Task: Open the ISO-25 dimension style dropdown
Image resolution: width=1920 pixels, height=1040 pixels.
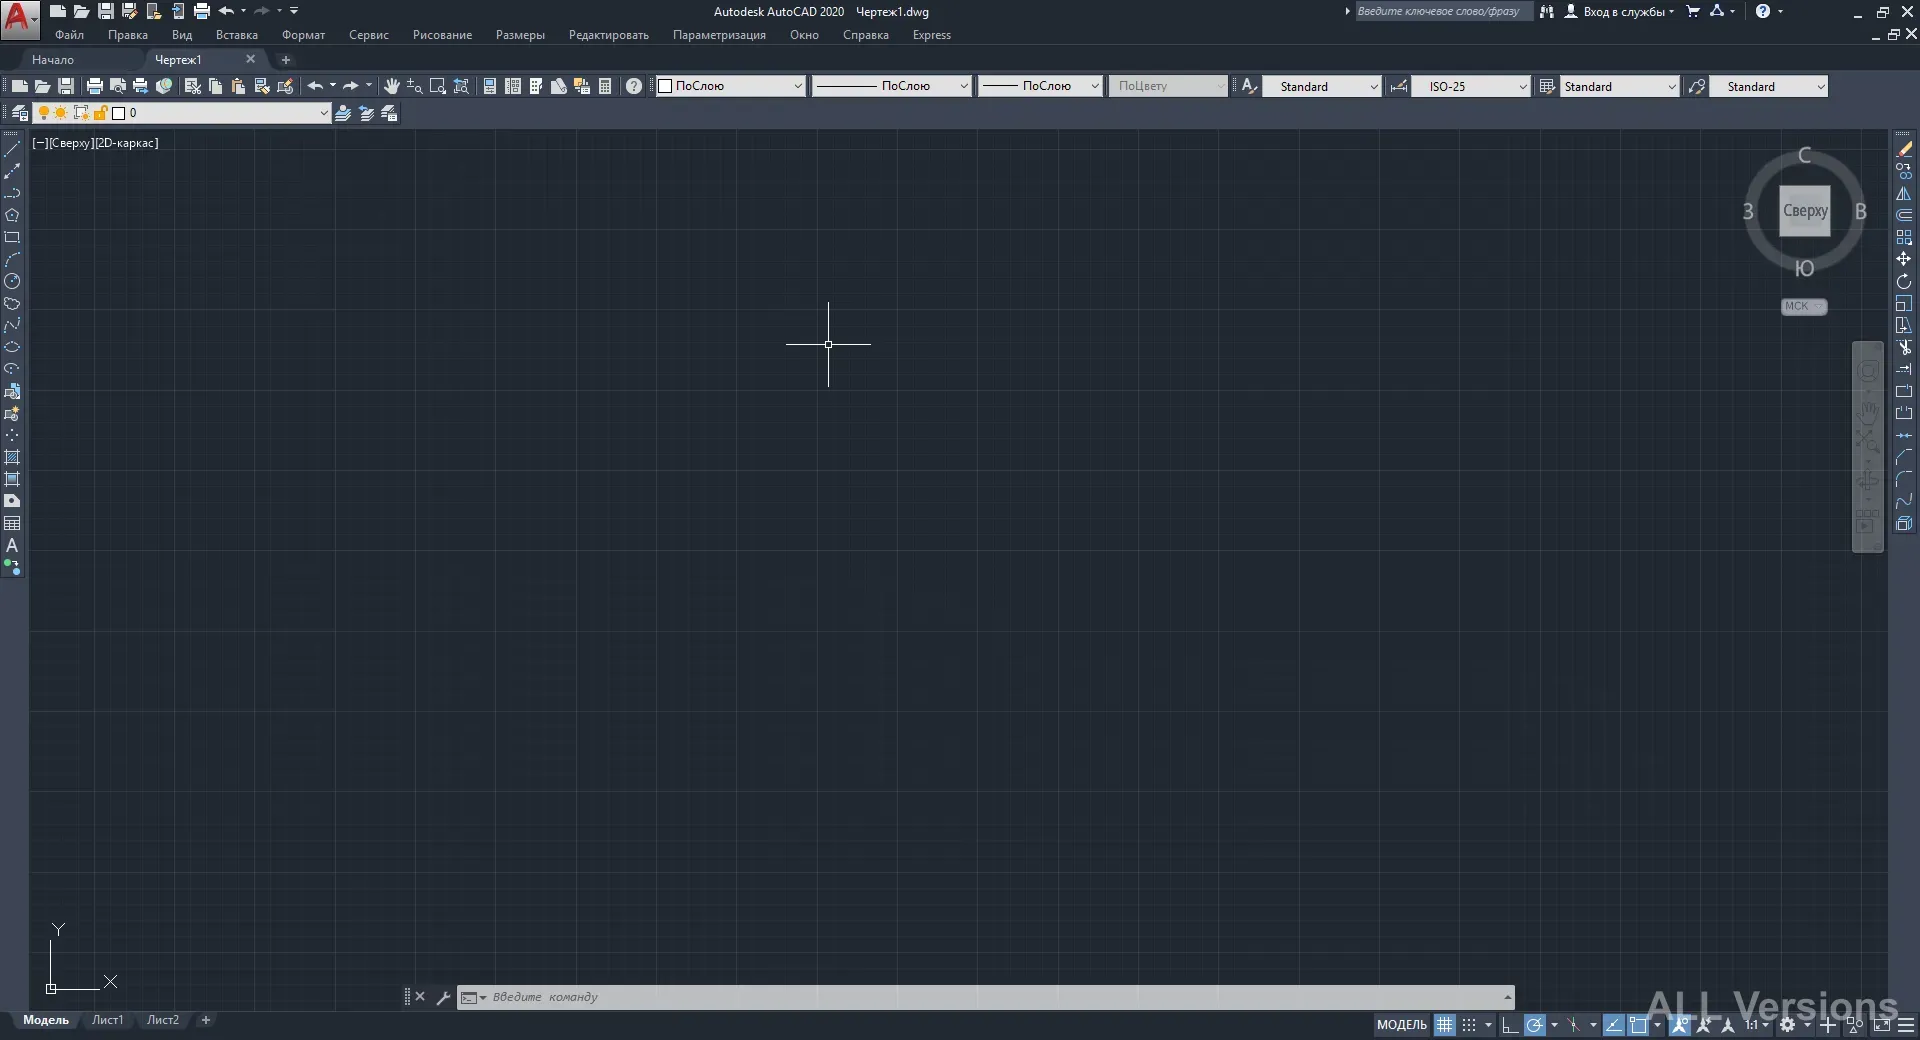Action: 1470,86
